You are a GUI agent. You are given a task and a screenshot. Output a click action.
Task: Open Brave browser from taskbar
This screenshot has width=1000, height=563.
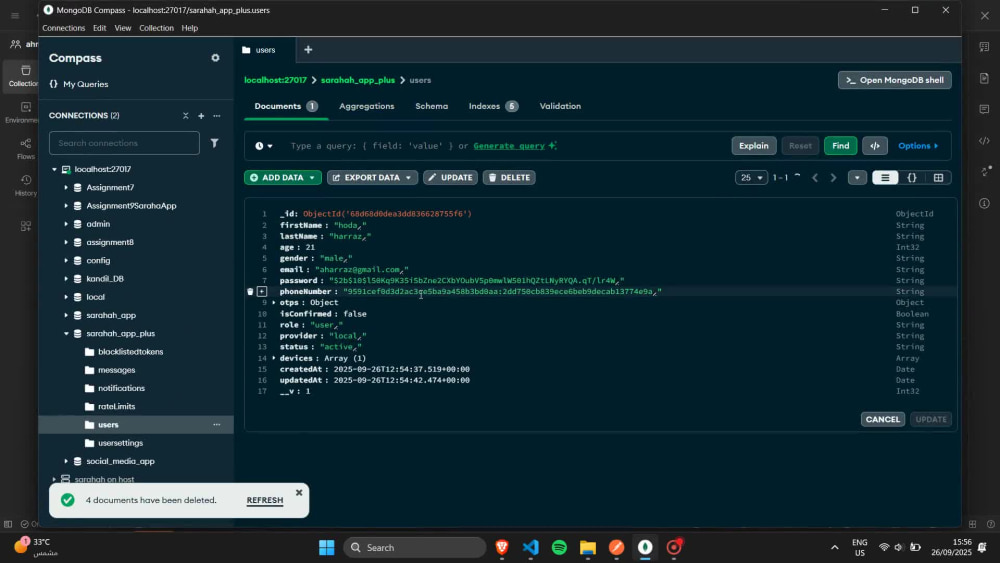click(x=502, y=547)
